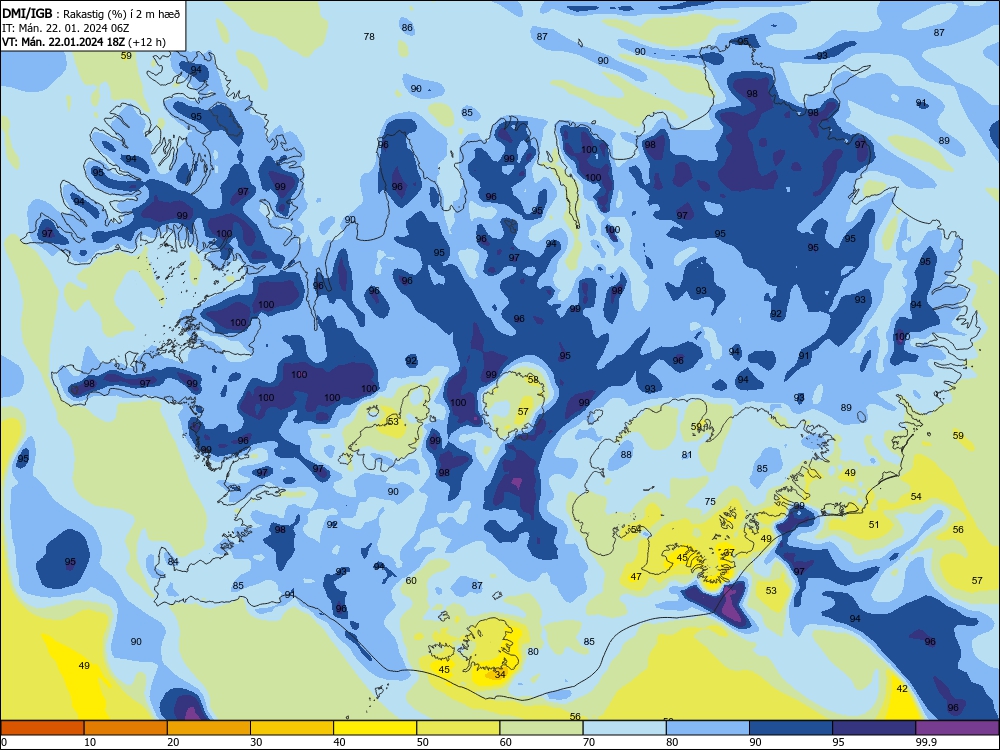Click the orange 10–20 legend swatch
Image resolution: width=1000 pixels, height=750 pixels.
pyautogui.click(x=126, y=728)
